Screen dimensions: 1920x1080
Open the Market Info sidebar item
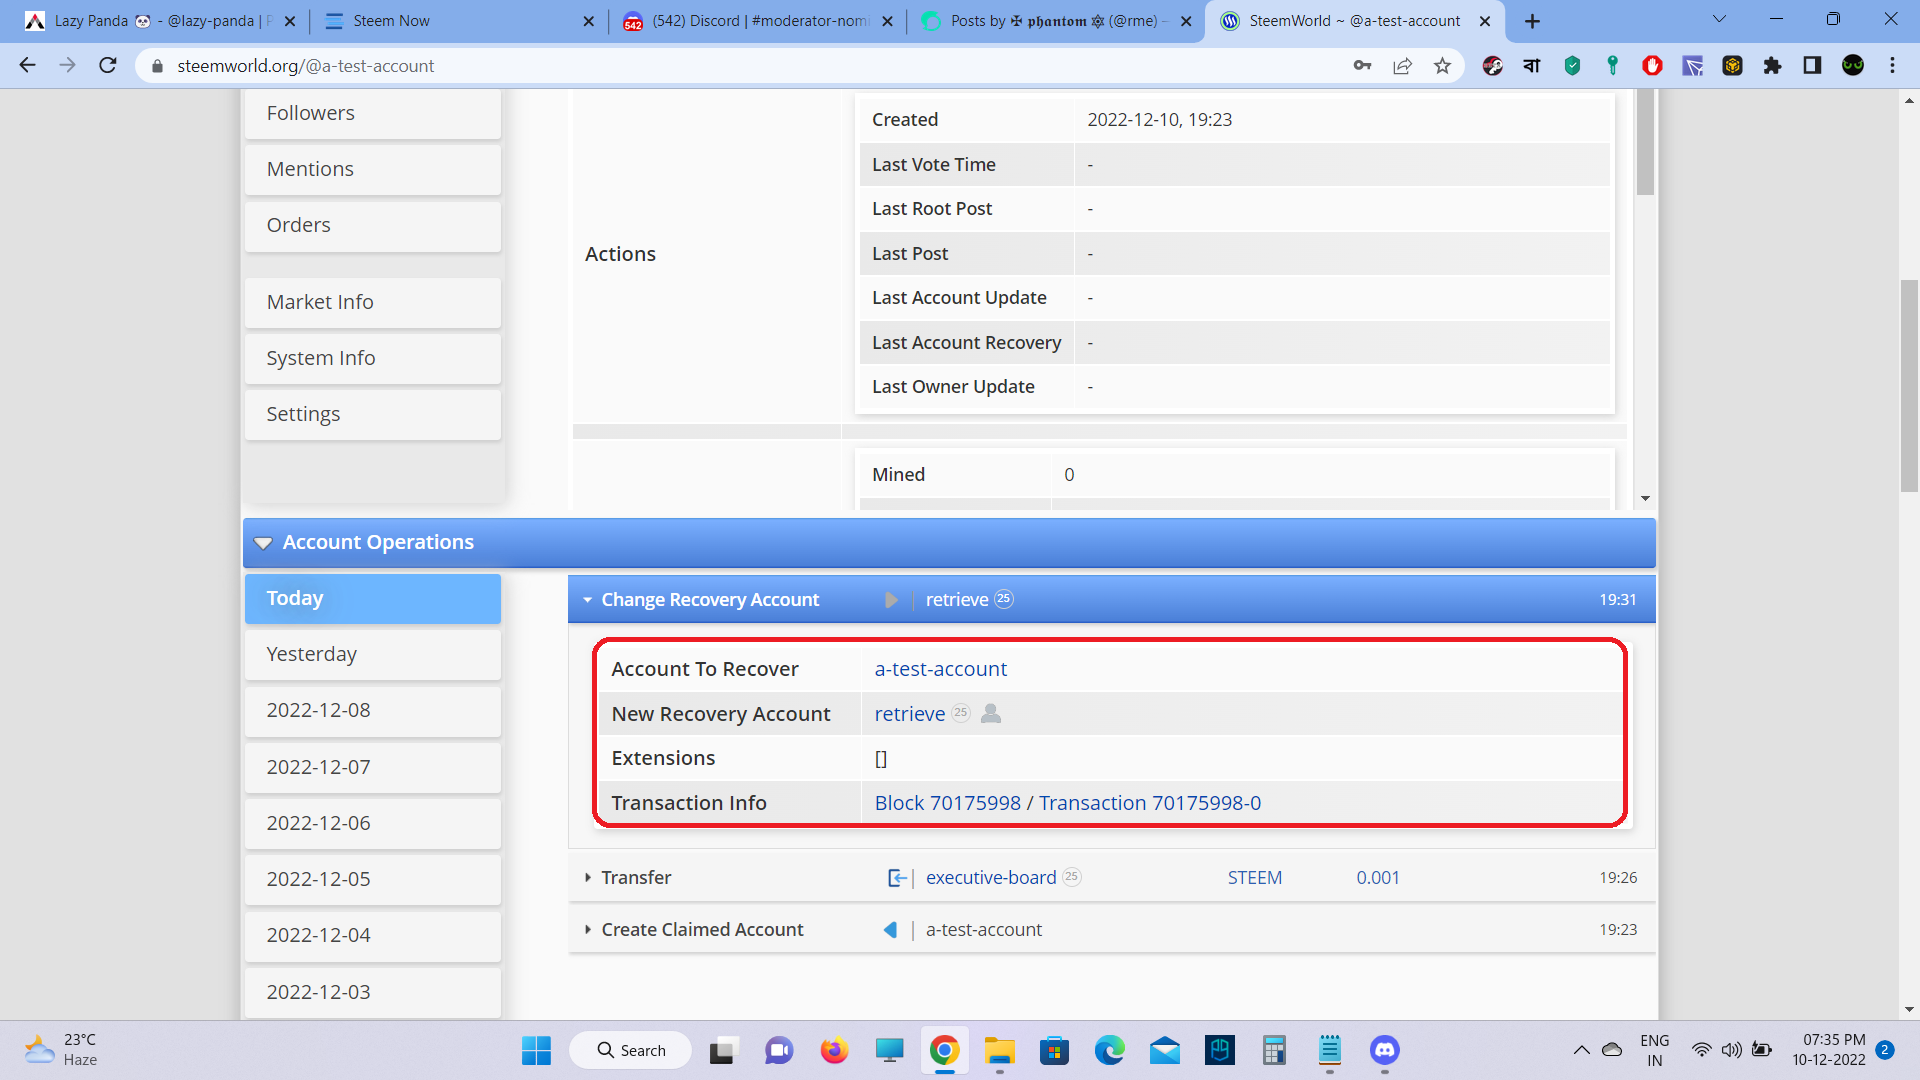click(372, 302)
